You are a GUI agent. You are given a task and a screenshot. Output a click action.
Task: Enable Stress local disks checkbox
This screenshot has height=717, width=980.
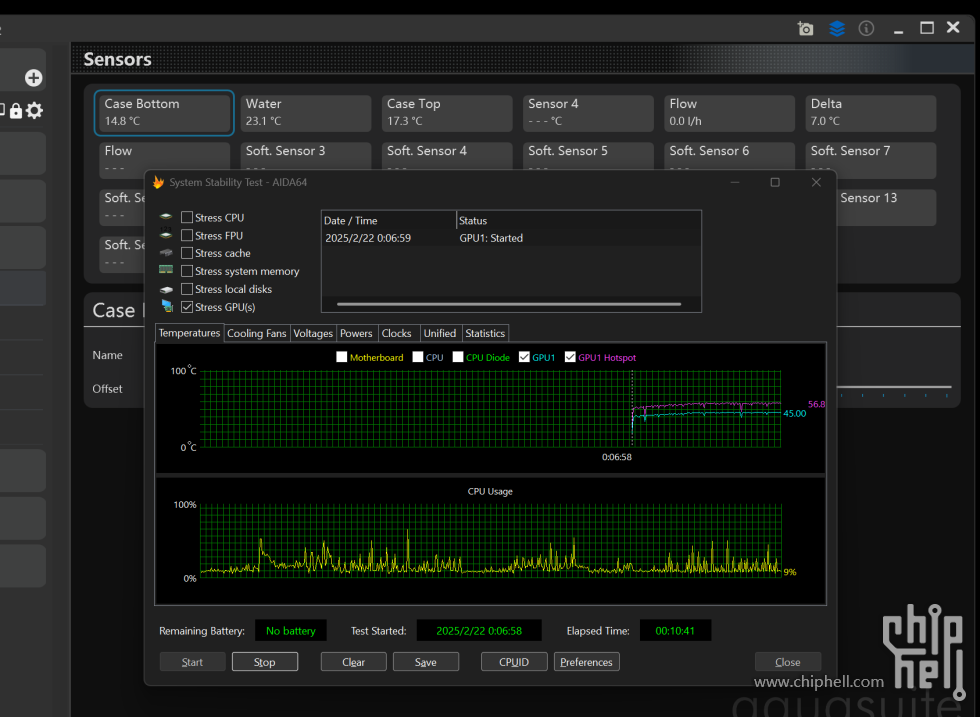point(187,289)
